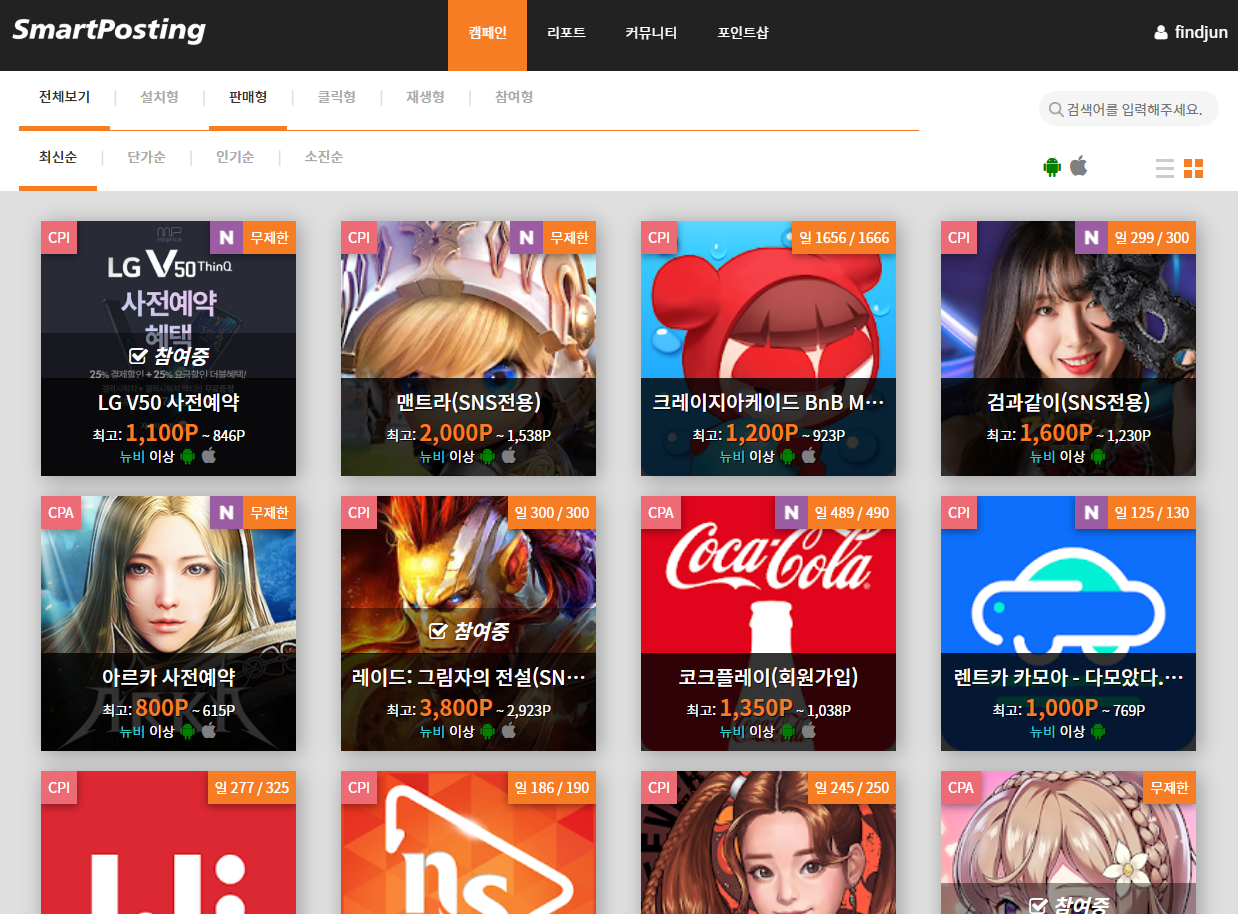The width and height of the screenshot is (1238, 914).
Task: Click the N badge on 코크플레이 card
Action: pyautogui.click(x=791, y=513)
